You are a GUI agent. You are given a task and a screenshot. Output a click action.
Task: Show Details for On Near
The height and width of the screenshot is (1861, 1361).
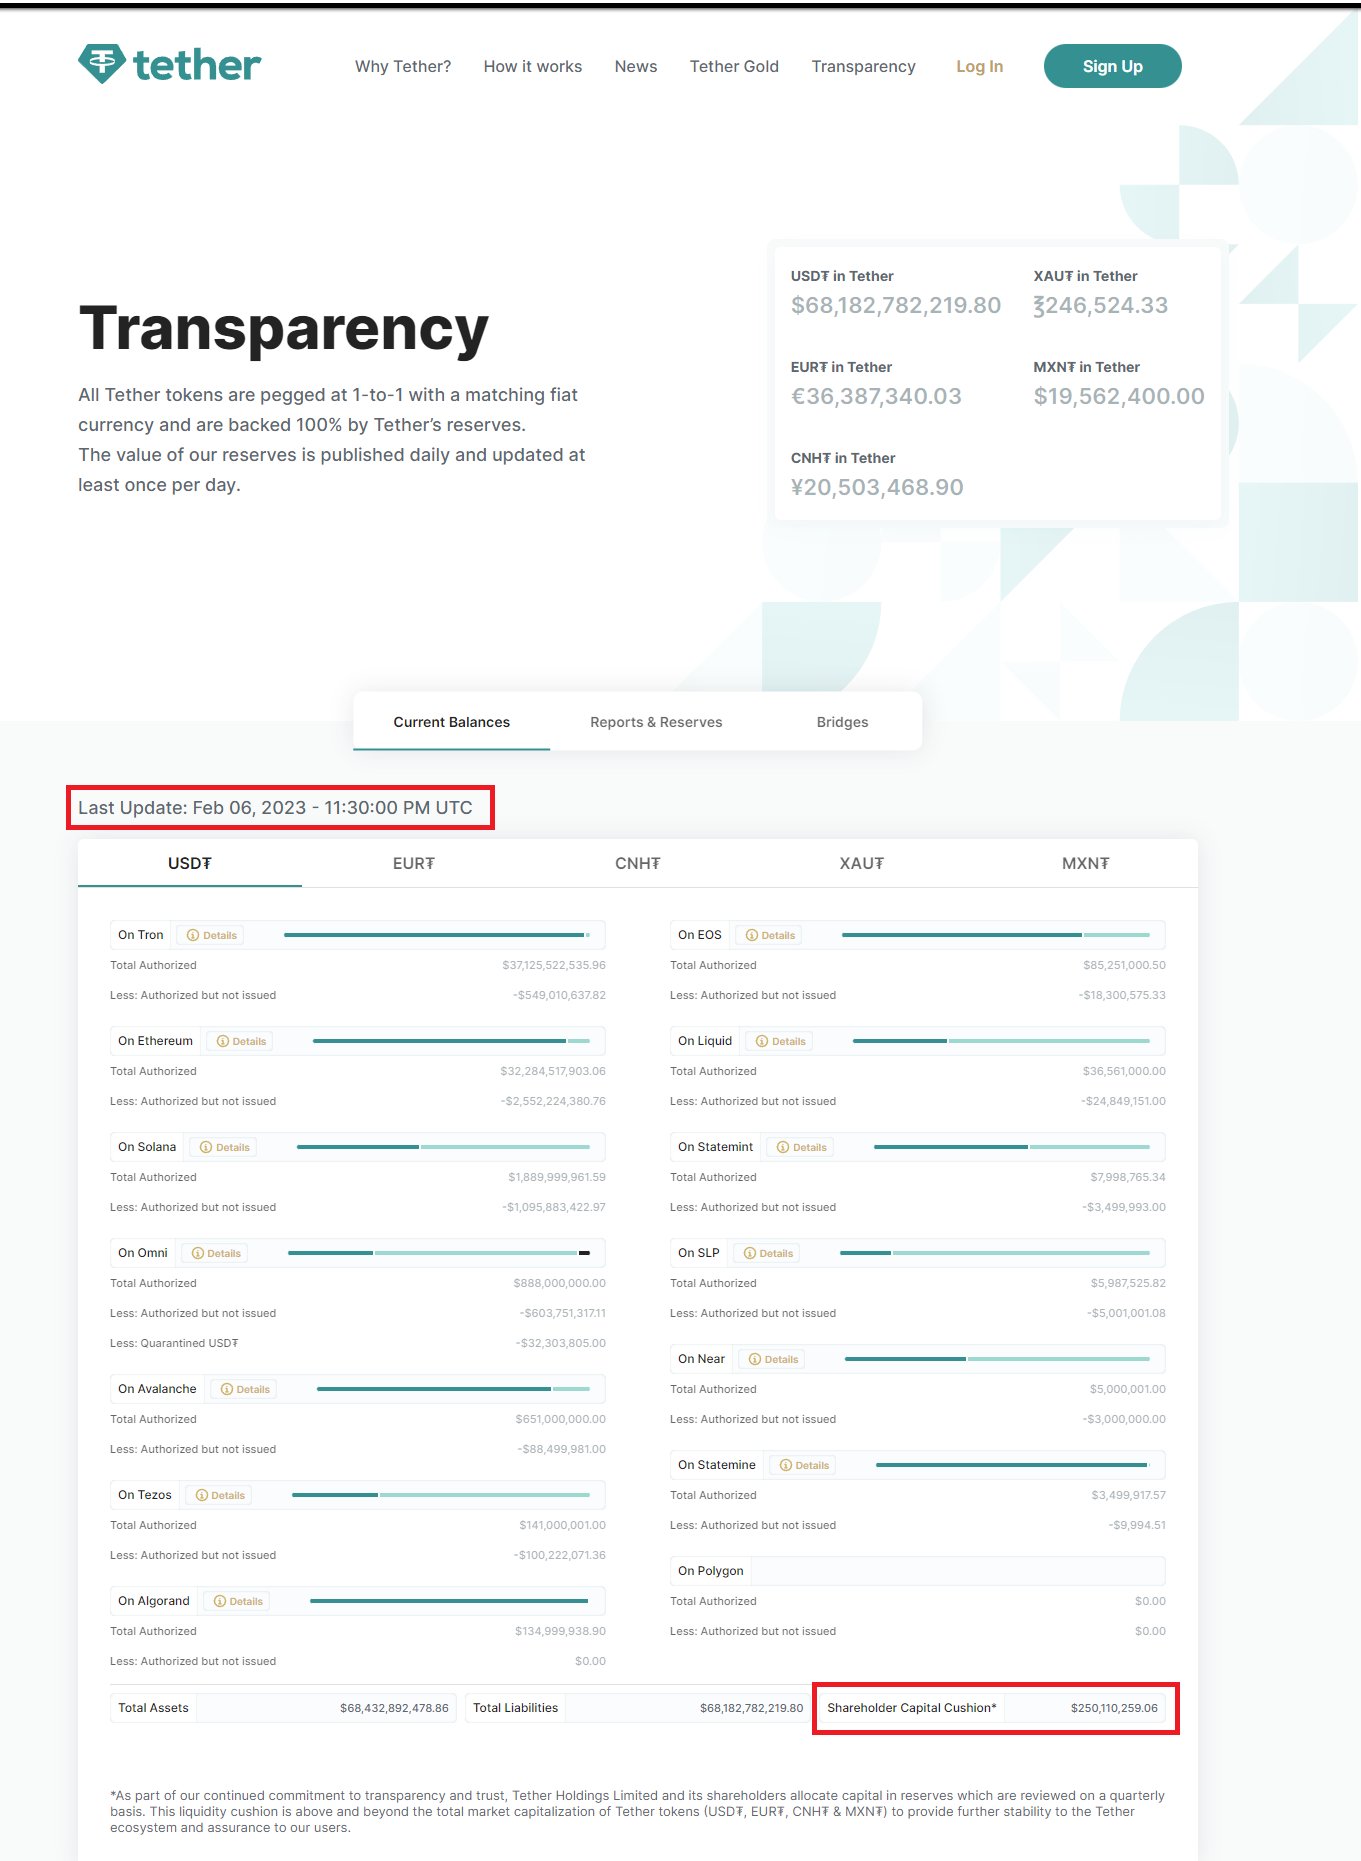coord(774,1359)
